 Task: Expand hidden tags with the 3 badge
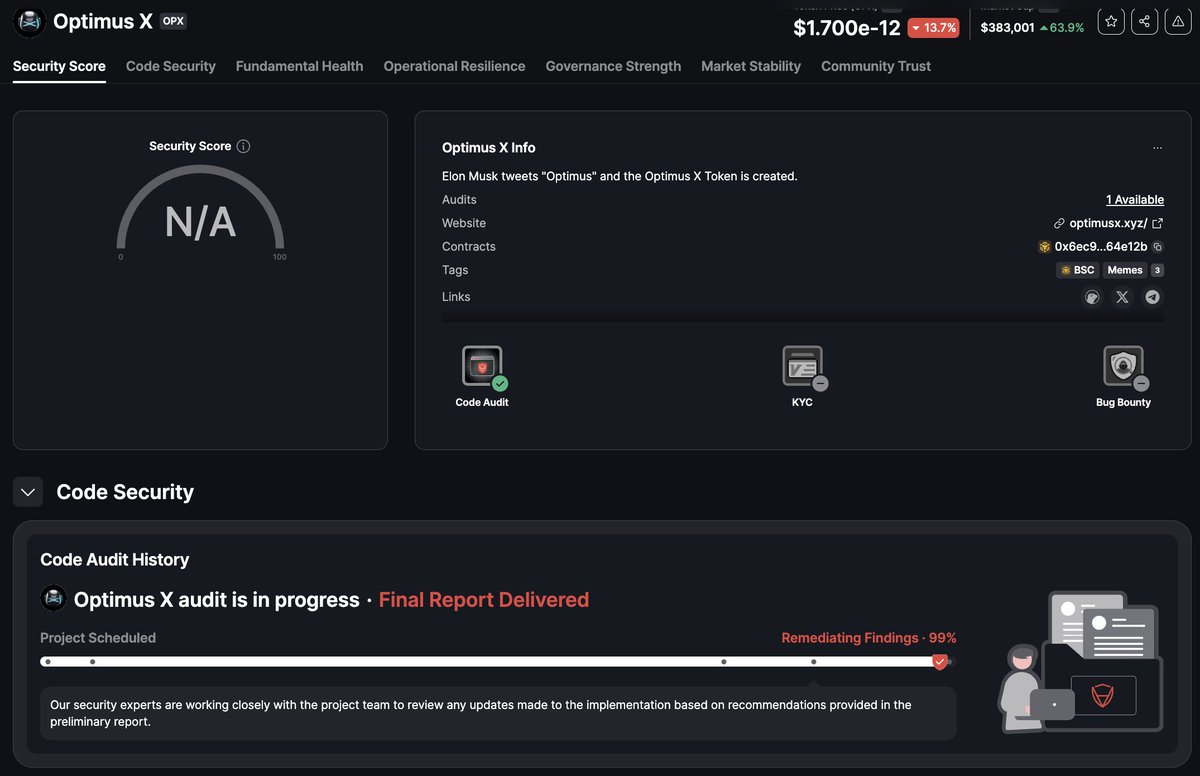pos(1157,270)
